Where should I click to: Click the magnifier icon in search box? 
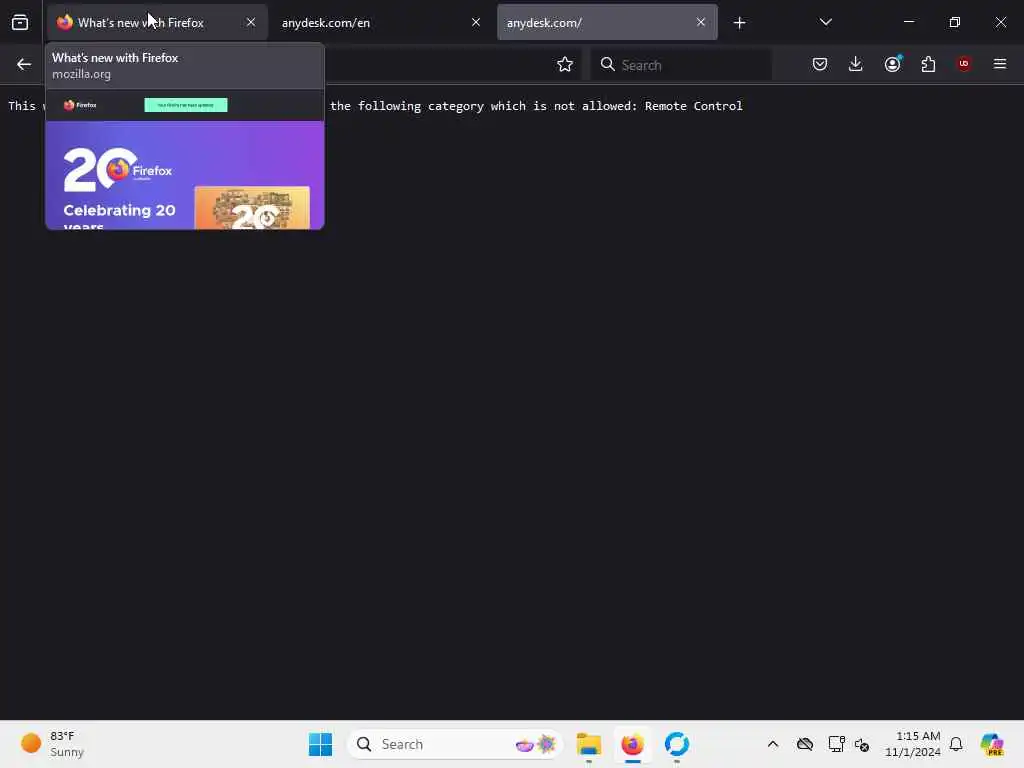(x=608, y=64)
